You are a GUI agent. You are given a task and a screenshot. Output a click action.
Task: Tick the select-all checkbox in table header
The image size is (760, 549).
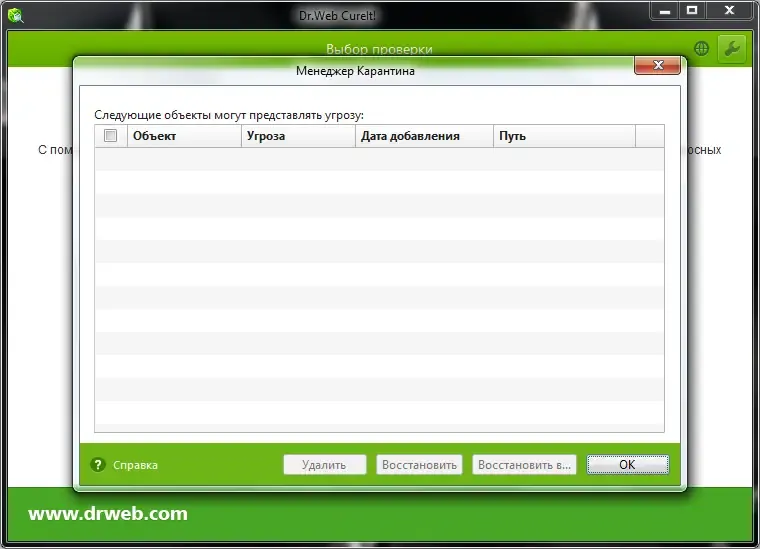click(111, 136)
